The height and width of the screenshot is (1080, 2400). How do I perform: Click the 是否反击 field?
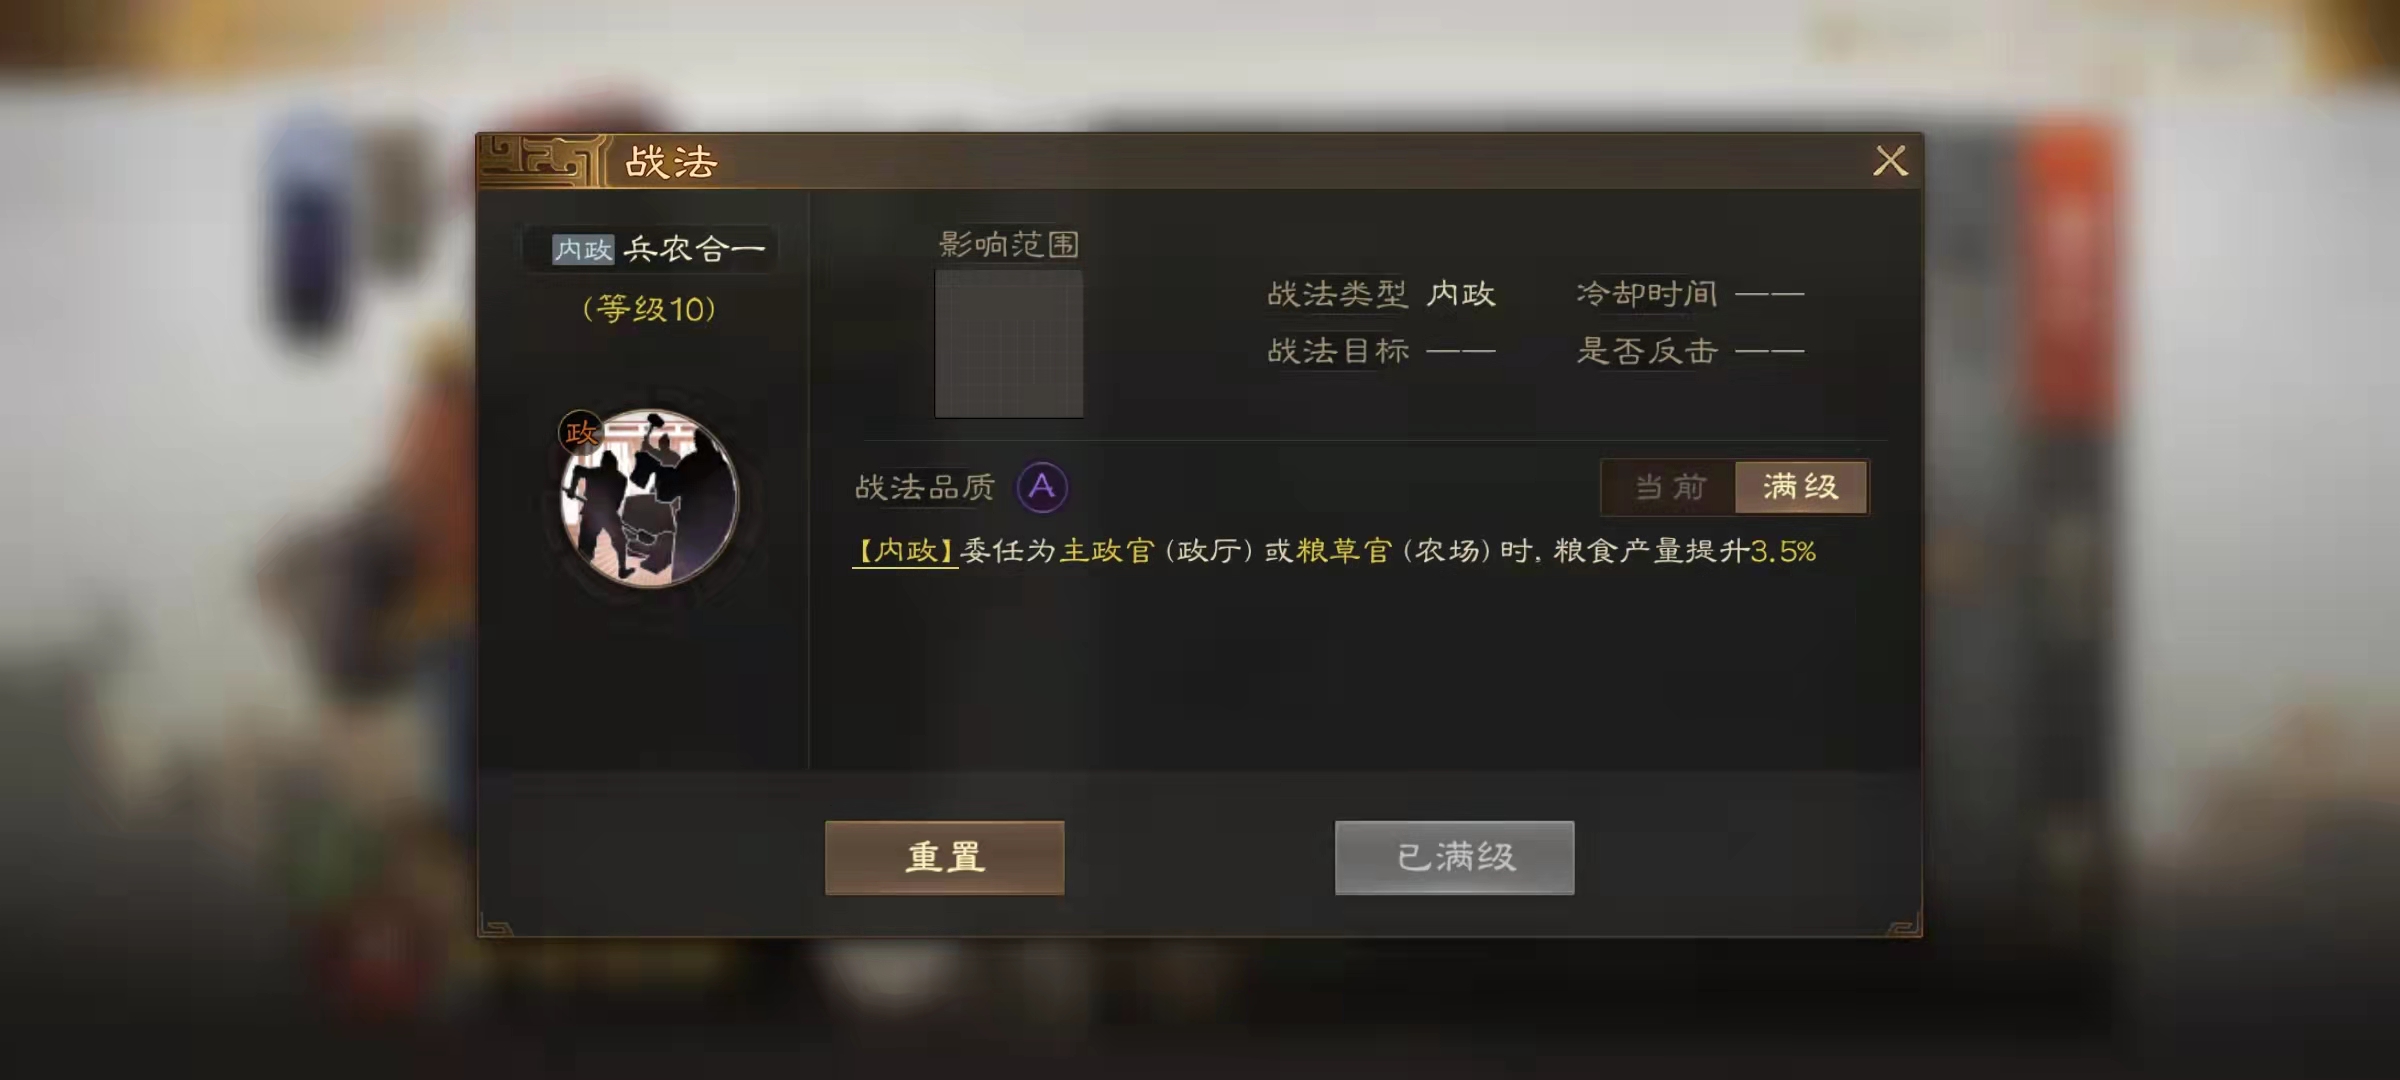(1690, 351)
